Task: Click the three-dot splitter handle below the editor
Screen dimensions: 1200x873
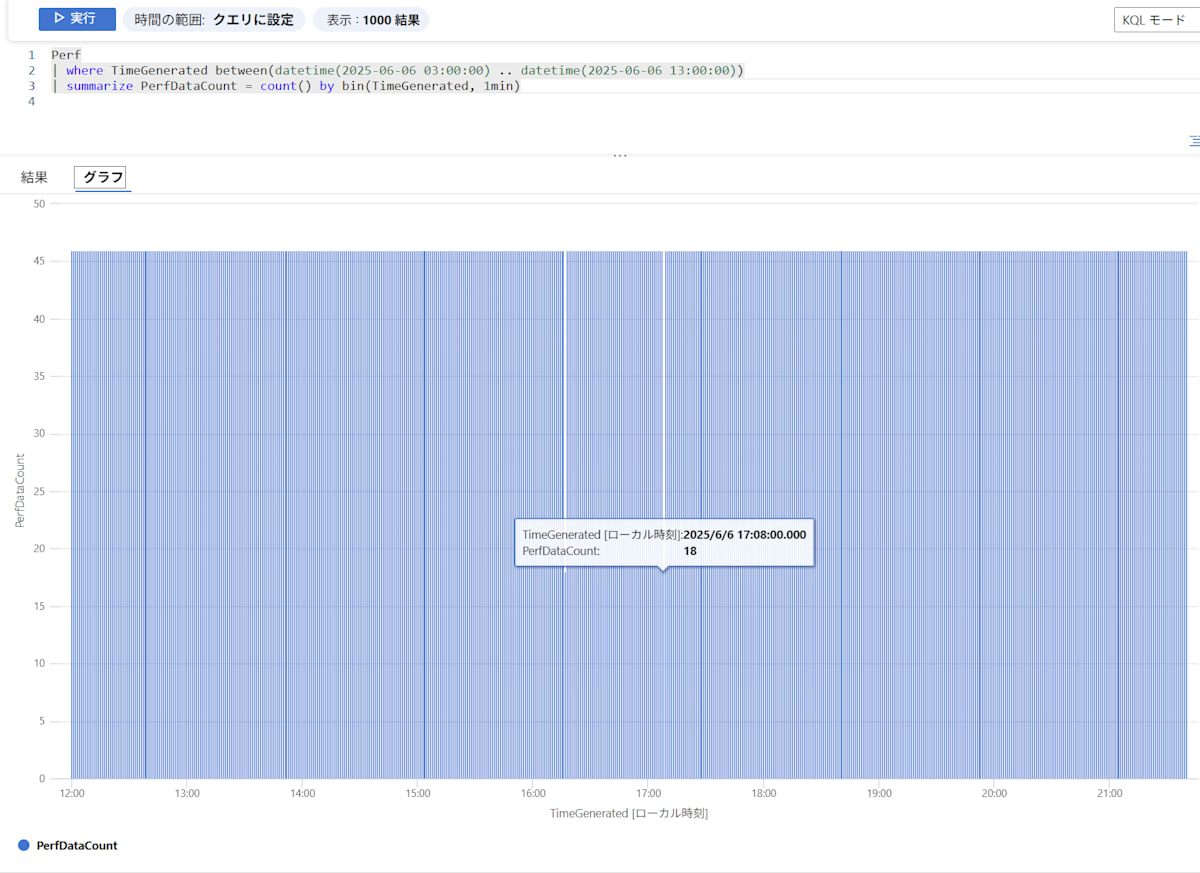Action: (620, 156)
